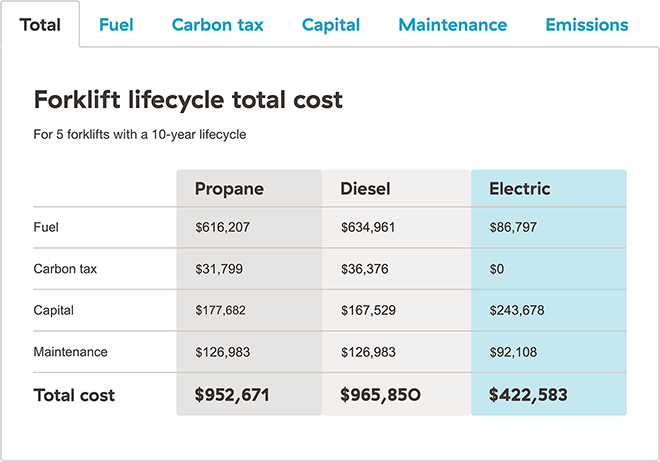
Task: Go to the Maintenance tab
Action: coord(452,25)
